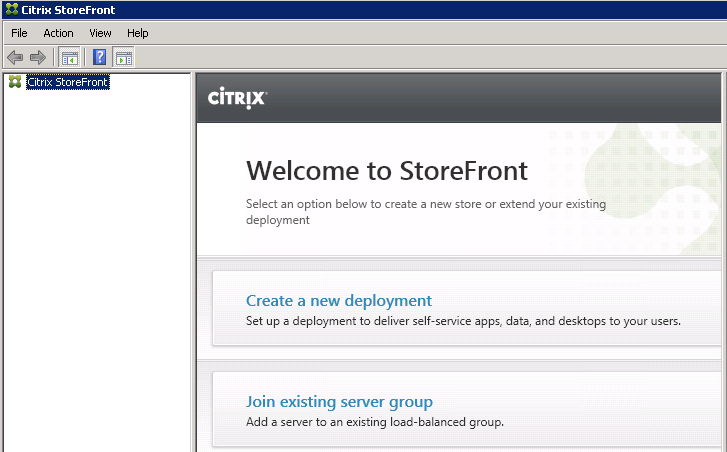Screen dimensions: 727x452
Task: Click the Forward arrow in the toolbar
Action: click(38, 57)
